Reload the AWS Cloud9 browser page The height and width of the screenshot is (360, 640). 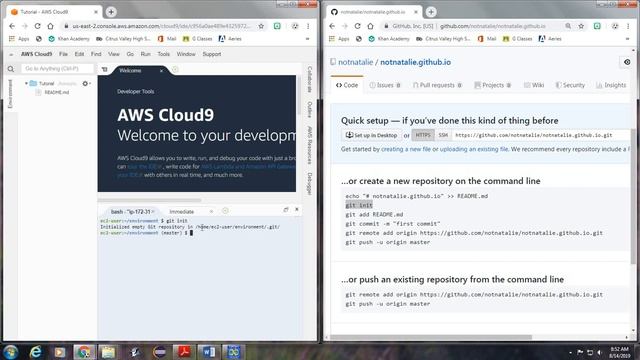(38, 26)
